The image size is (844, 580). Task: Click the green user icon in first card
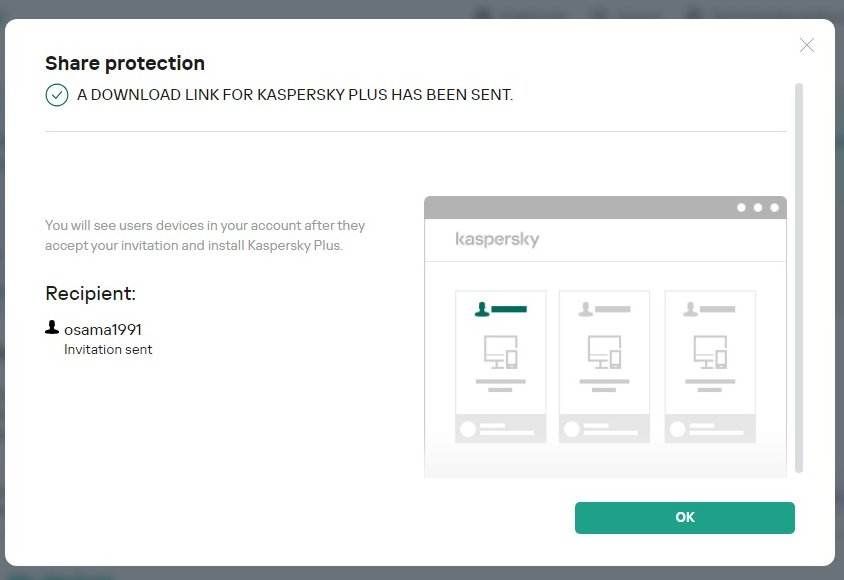tap(482, 310)
